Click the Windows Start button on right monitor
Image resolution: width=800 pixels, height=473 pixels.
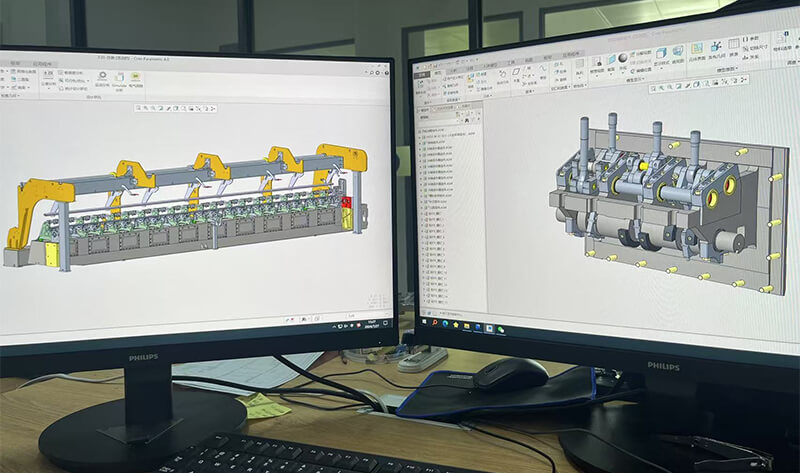(x=425, y=320)
